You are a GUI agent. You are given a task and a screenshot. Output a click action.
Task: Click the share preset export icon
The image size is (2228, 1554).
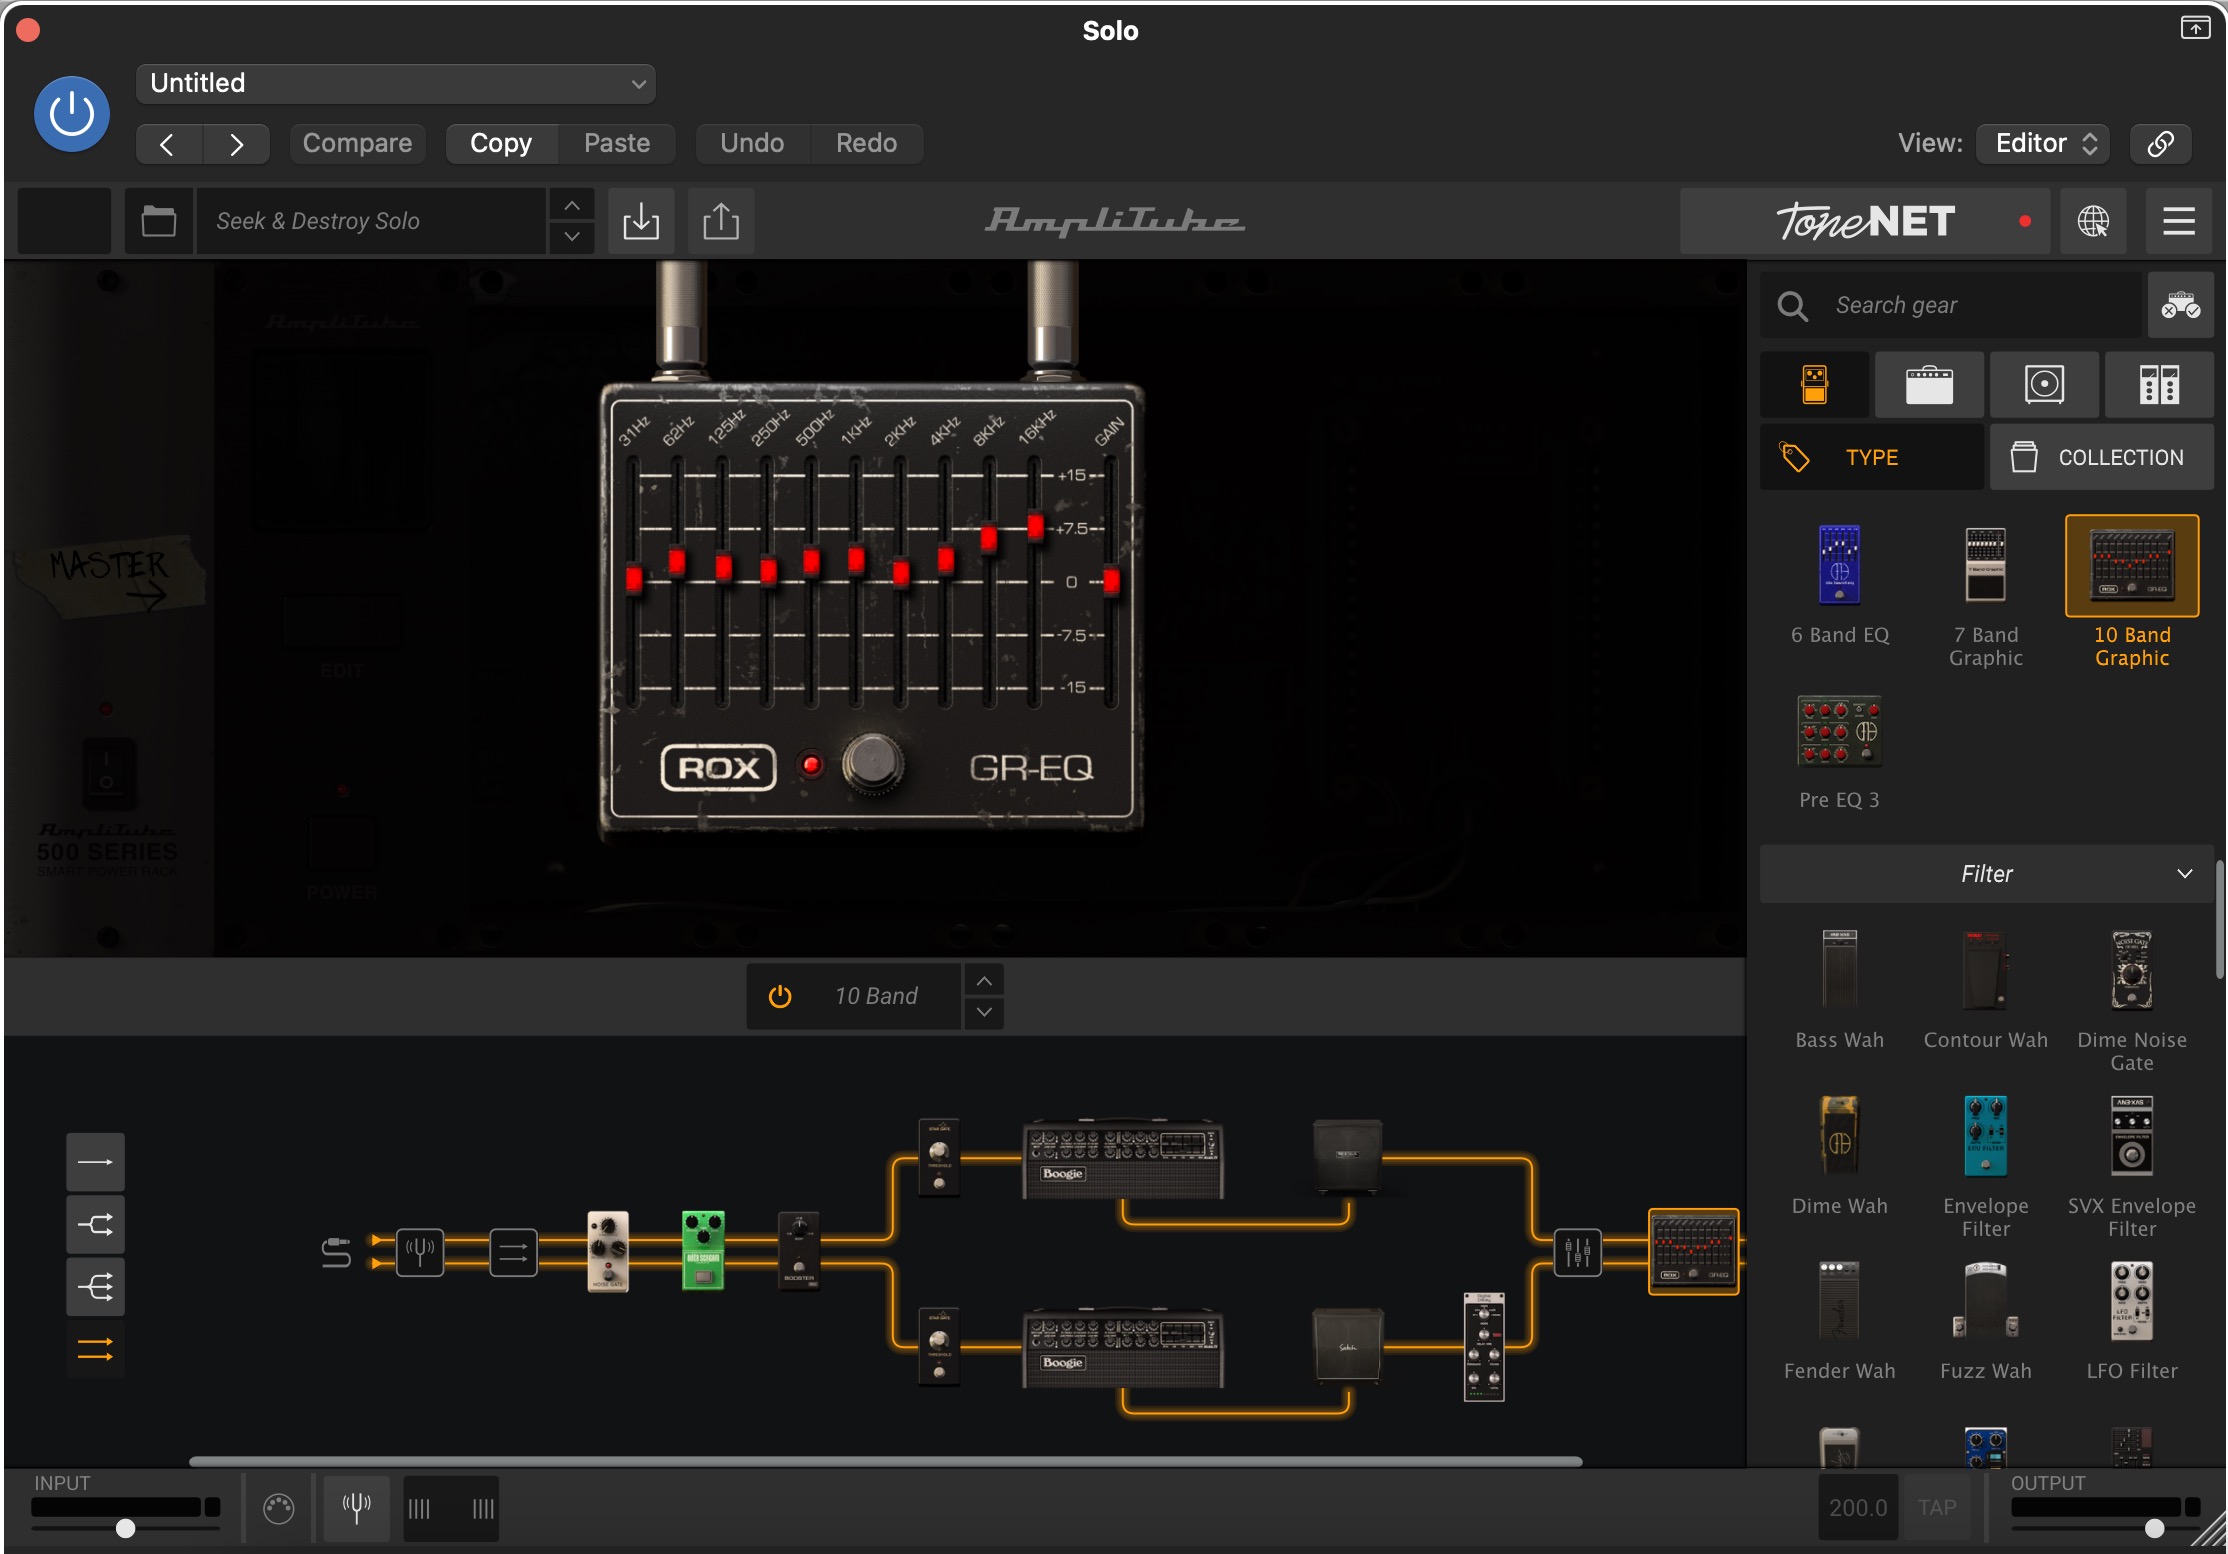click(720, 221)
